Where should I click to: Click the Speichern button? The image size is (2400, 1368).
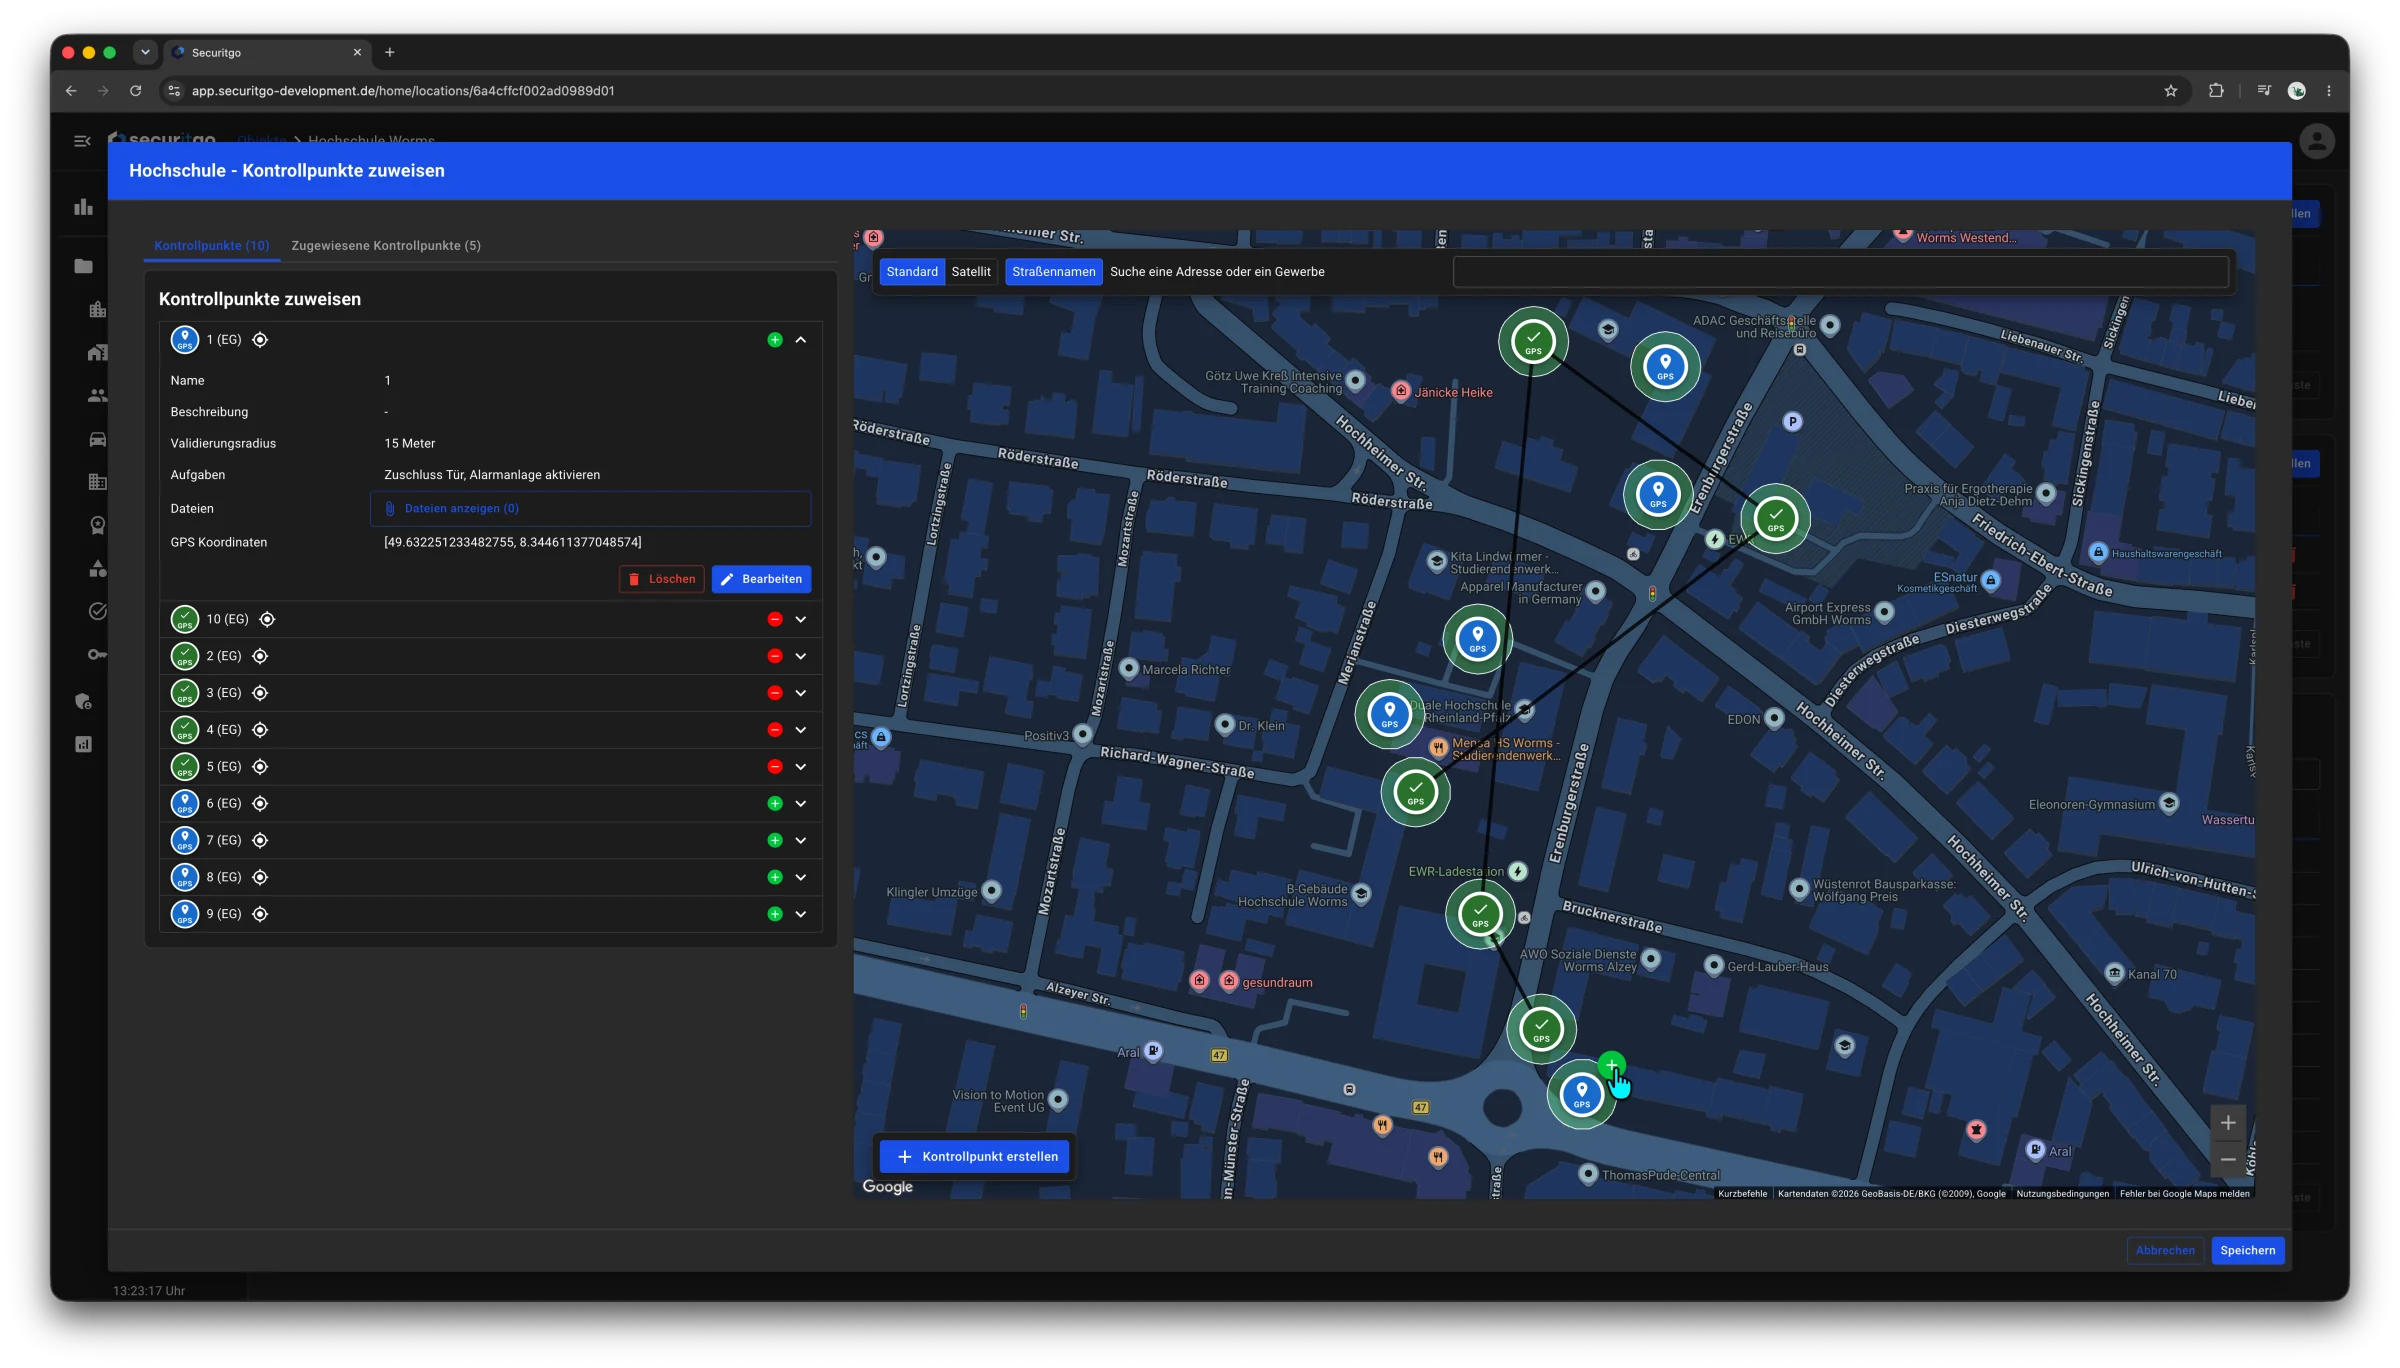click(2248, 1250)
